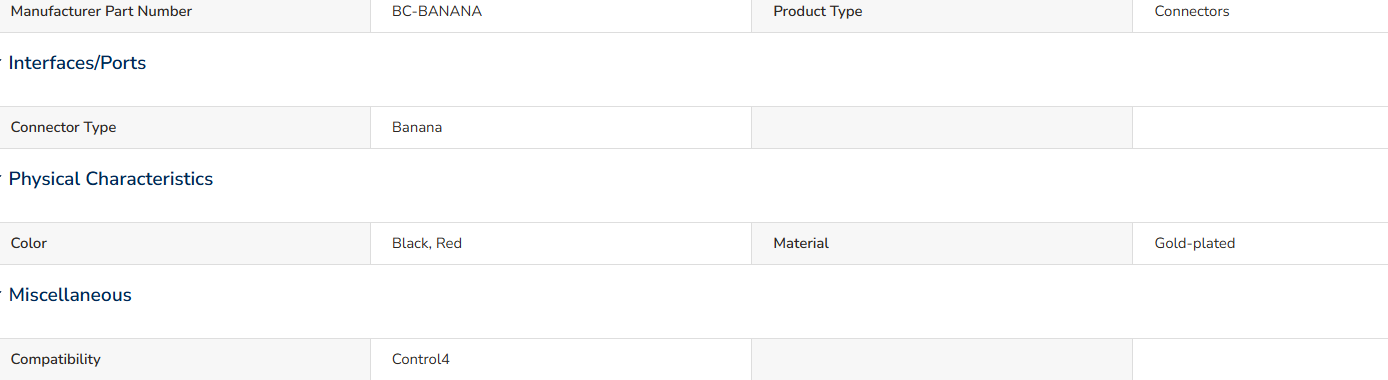The image size is (1388, 380).
Task: Click the blank white cell in the Compatibility row
Action: pyautogui.click(x=1260, y=359)
